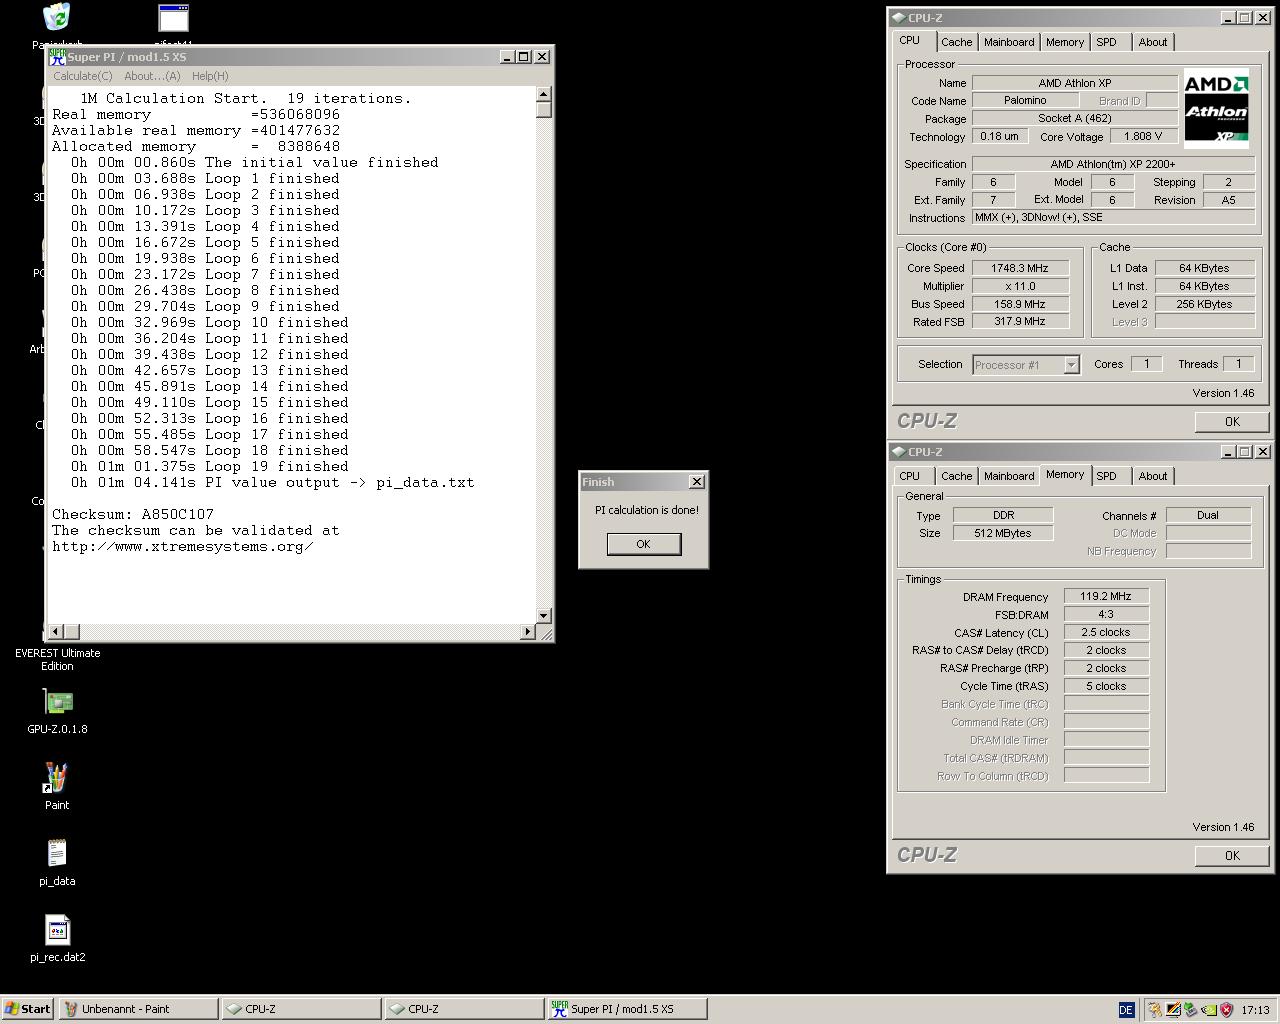Click the CAS# Latency value 2.5 clocks
The height and width of the screenshot is (1024, 1280).
[1106, 632]
